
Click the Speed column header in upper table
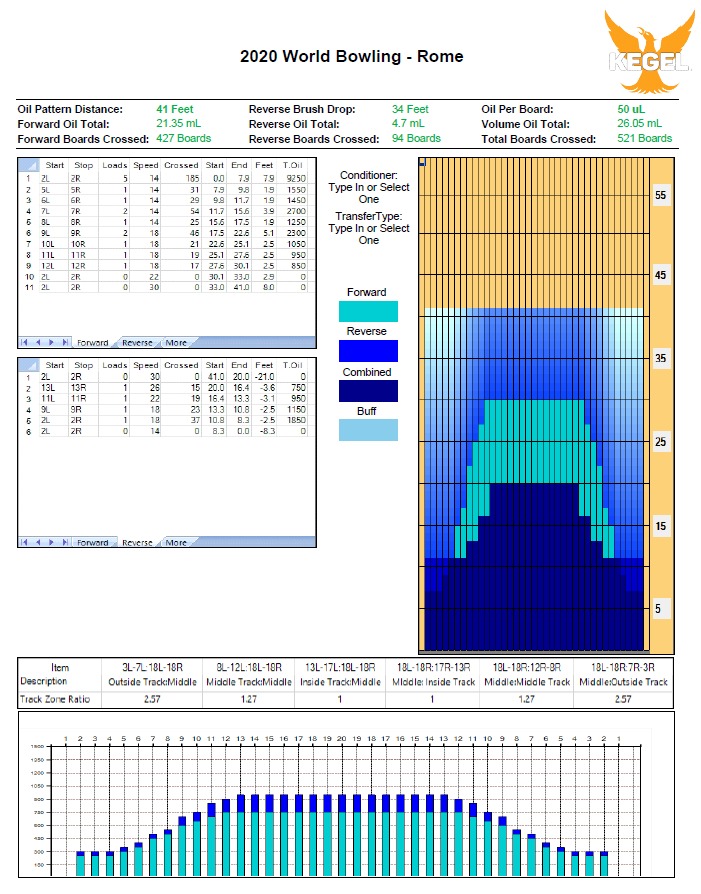click(148, 166)
